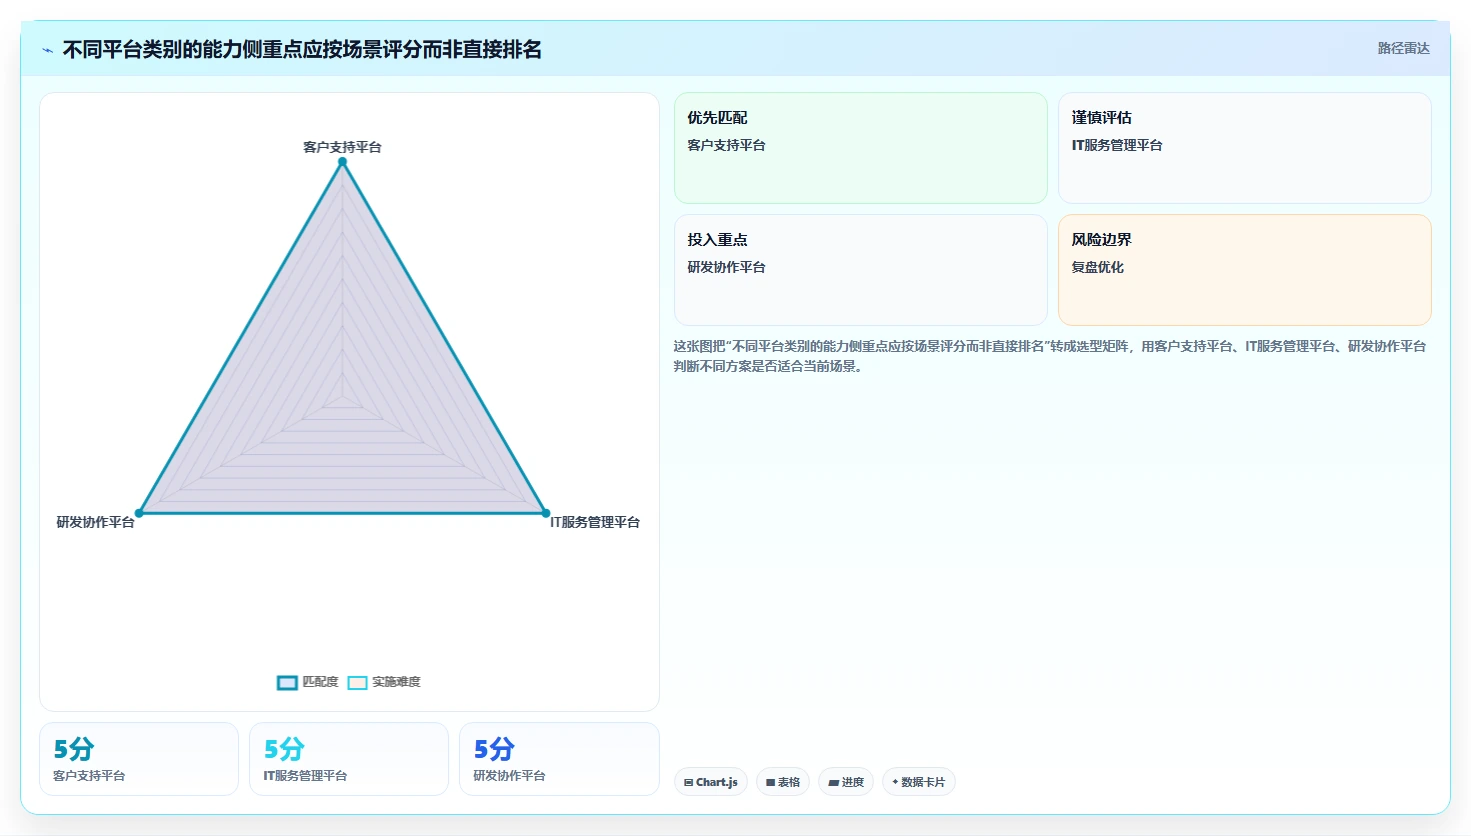Click the 进度 tag chip
The image size is (1471, 836).
click(x=846, y=782)
